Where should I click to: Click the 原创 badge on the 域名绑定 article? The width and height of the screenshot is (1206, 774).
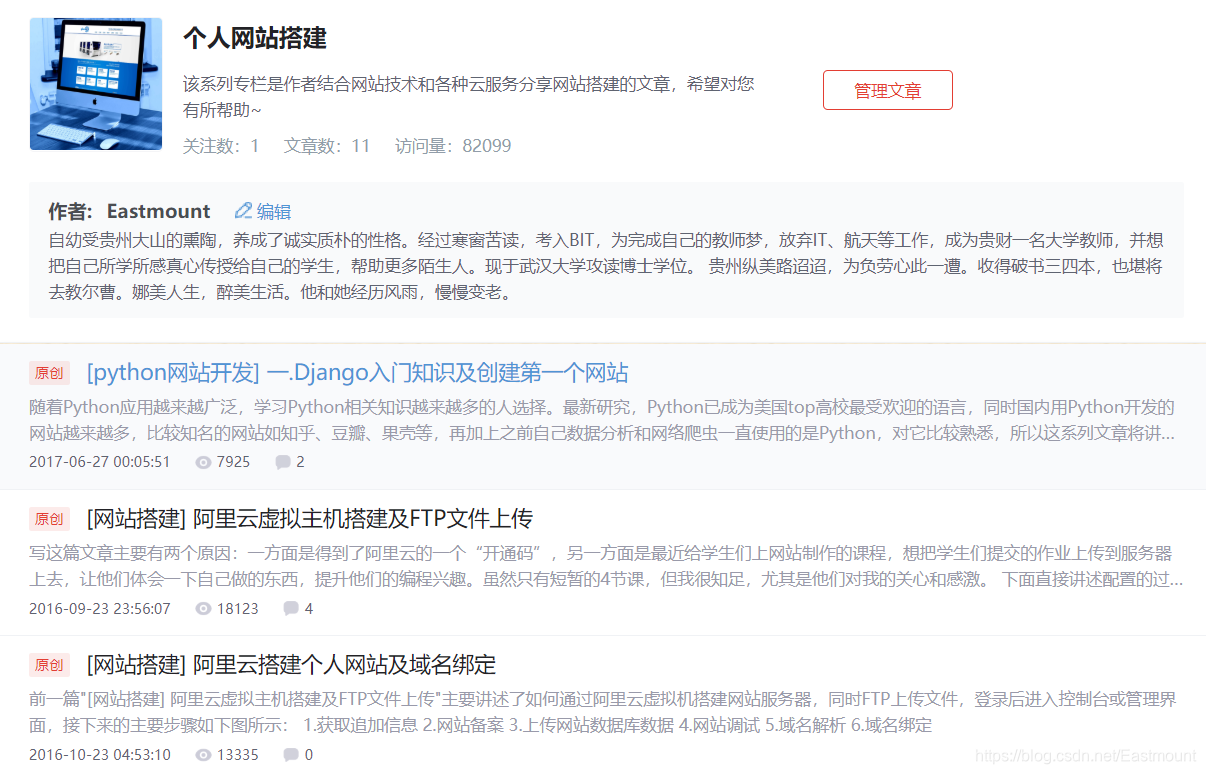click(50, 665)
